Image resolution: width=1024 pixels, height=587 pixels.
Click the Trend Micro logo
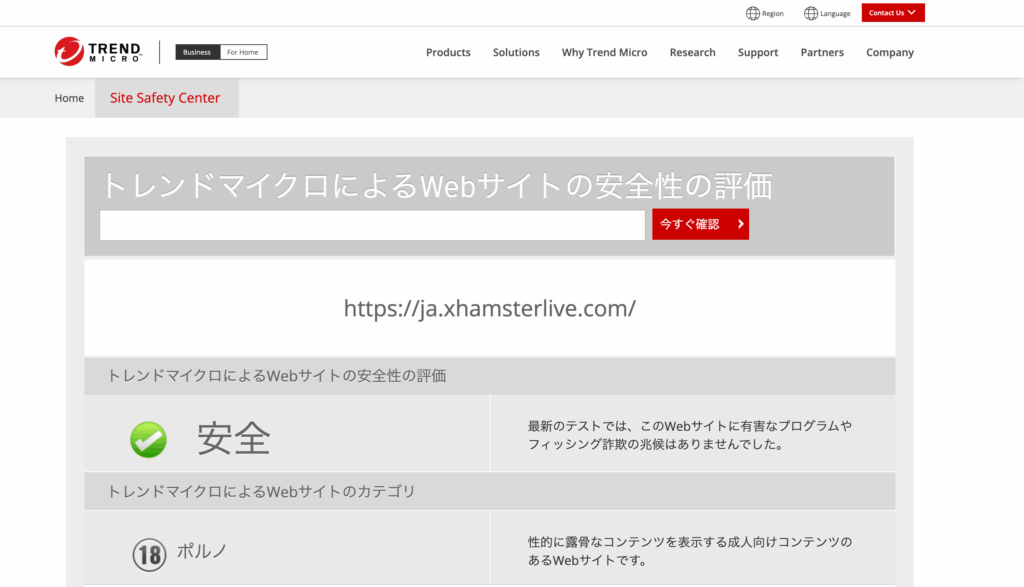pos(97,52)
